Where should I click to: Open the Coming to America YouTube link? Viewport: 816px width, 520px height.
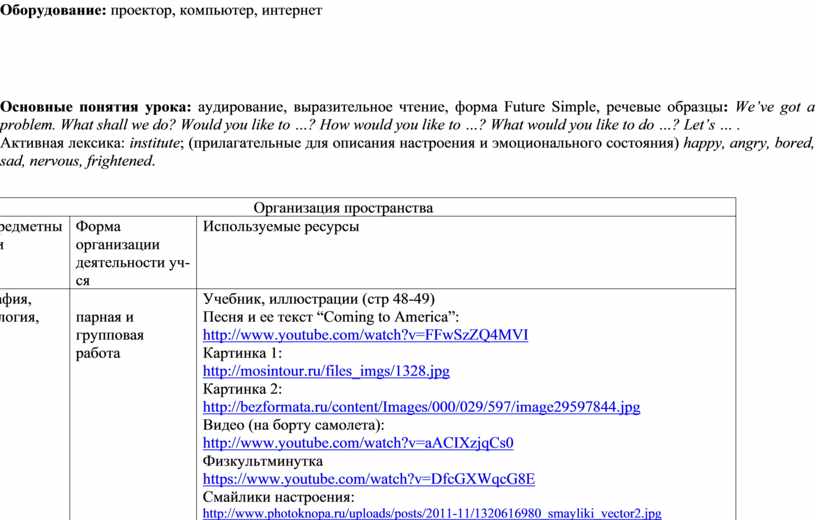[x=365, y=335]
